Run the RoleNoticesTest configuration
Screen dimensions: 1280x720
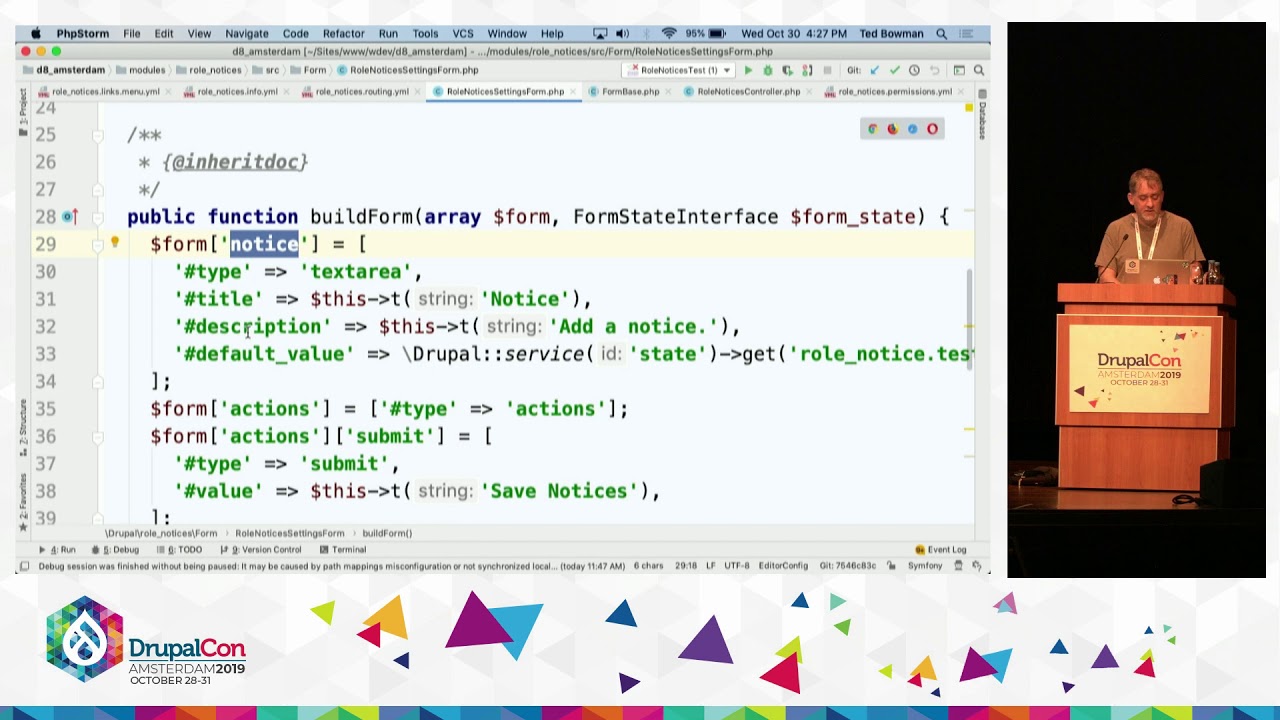[x=748, y=70]
